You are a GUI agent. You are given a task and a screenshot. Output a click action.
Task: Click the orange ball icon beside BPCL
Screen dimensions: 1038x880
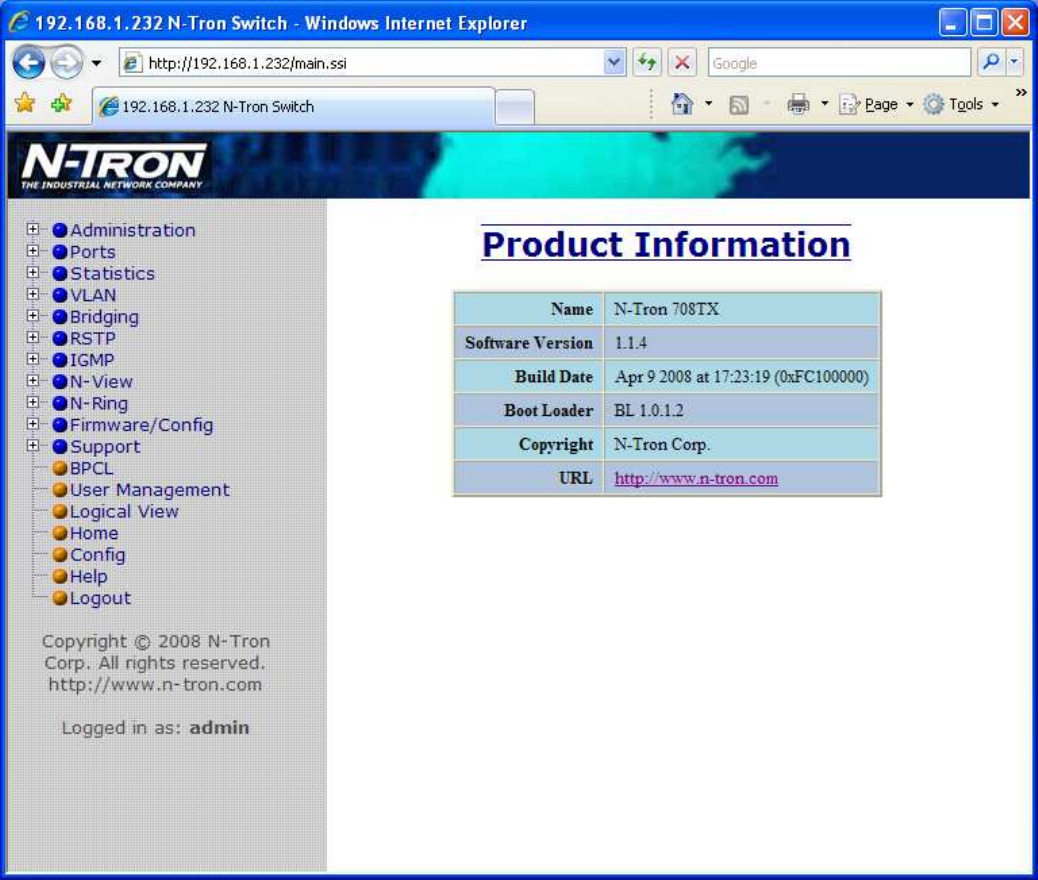60,468
